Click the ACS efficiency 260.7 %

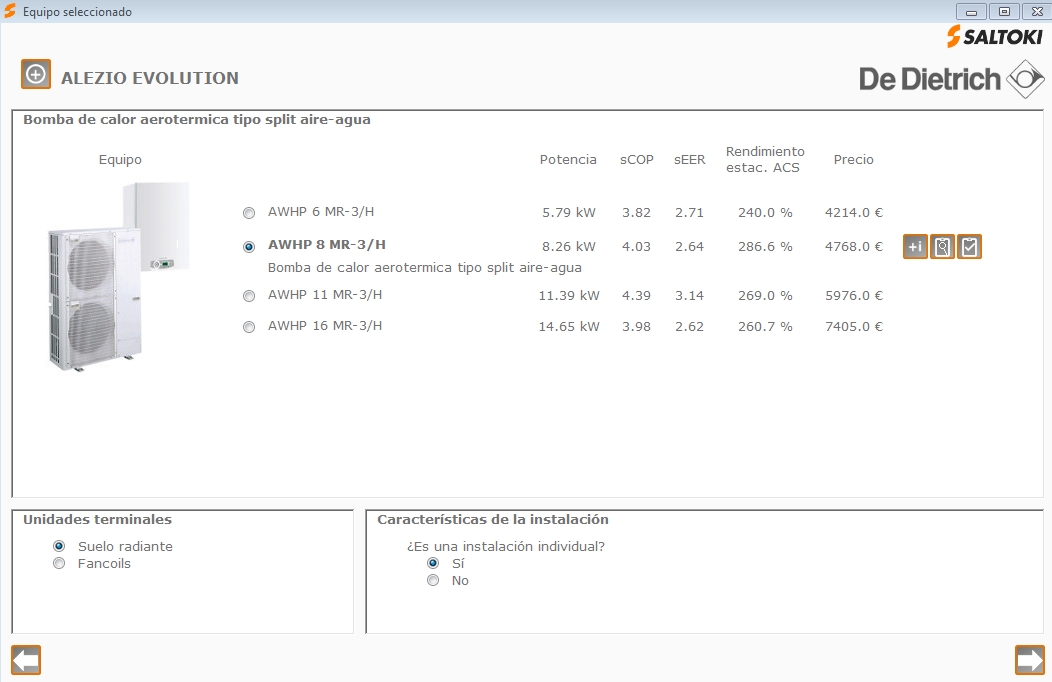click(765, 327)
